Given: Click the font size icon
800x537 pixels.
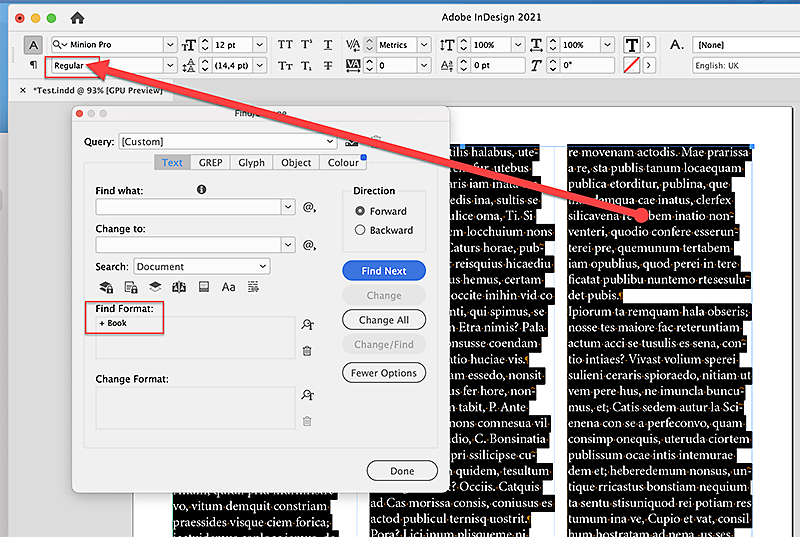Looking at the screenshot, I should pos(189,45).
